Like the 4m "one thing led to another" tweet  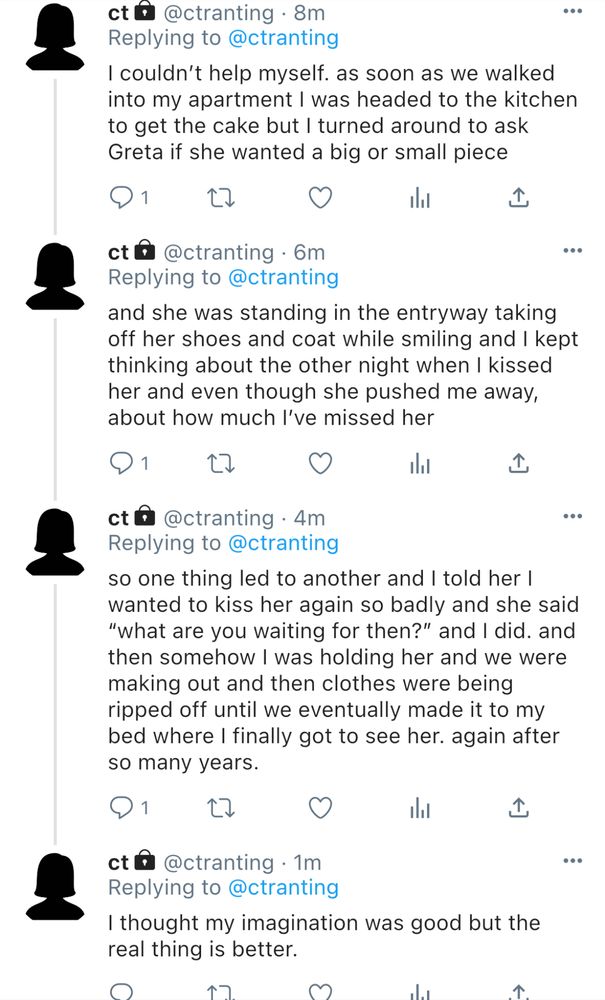[319, 807]
